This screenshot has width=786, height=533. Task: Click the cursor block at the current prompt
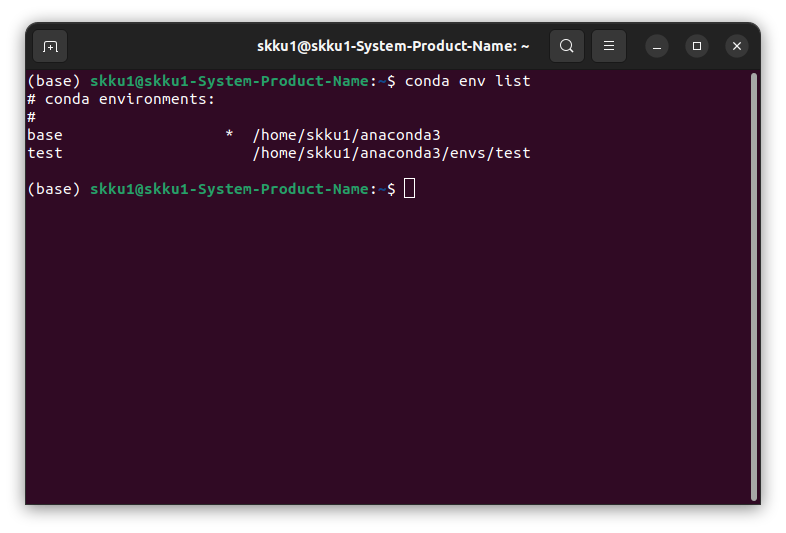tap(409, 189)
